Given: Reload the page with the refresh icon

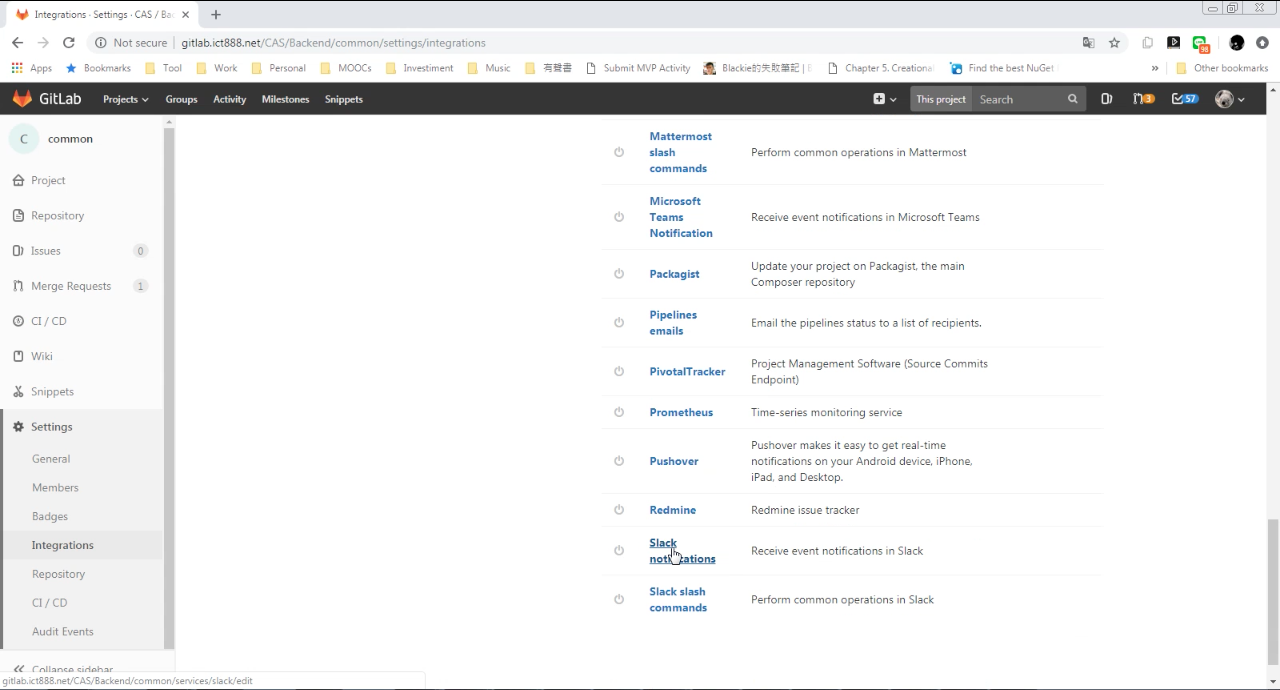Looking at the screenshot, I should pos(69,43).
